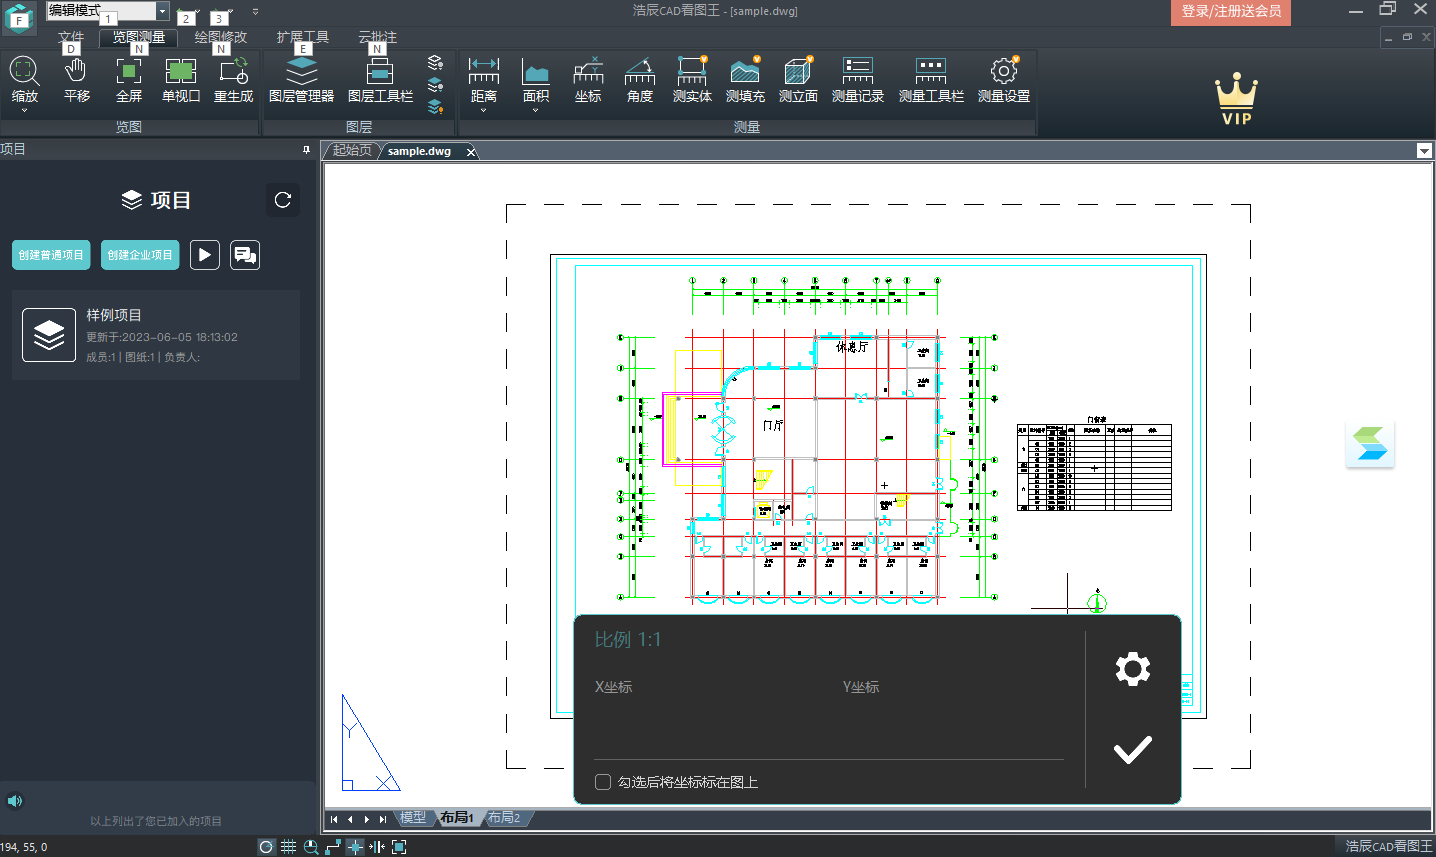Screen dimensions: 1436x857
Task: Open the 编辑模式 mode dropdown
Action: [x=162, y=11]
